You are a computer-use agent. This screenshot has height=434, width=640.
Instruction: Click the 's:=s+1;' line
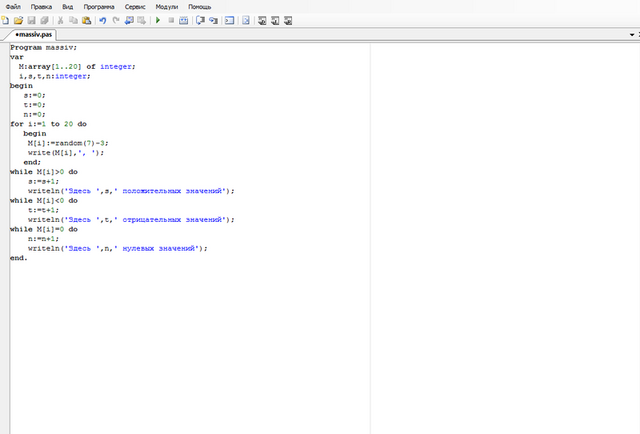click(x=43, y=181)
